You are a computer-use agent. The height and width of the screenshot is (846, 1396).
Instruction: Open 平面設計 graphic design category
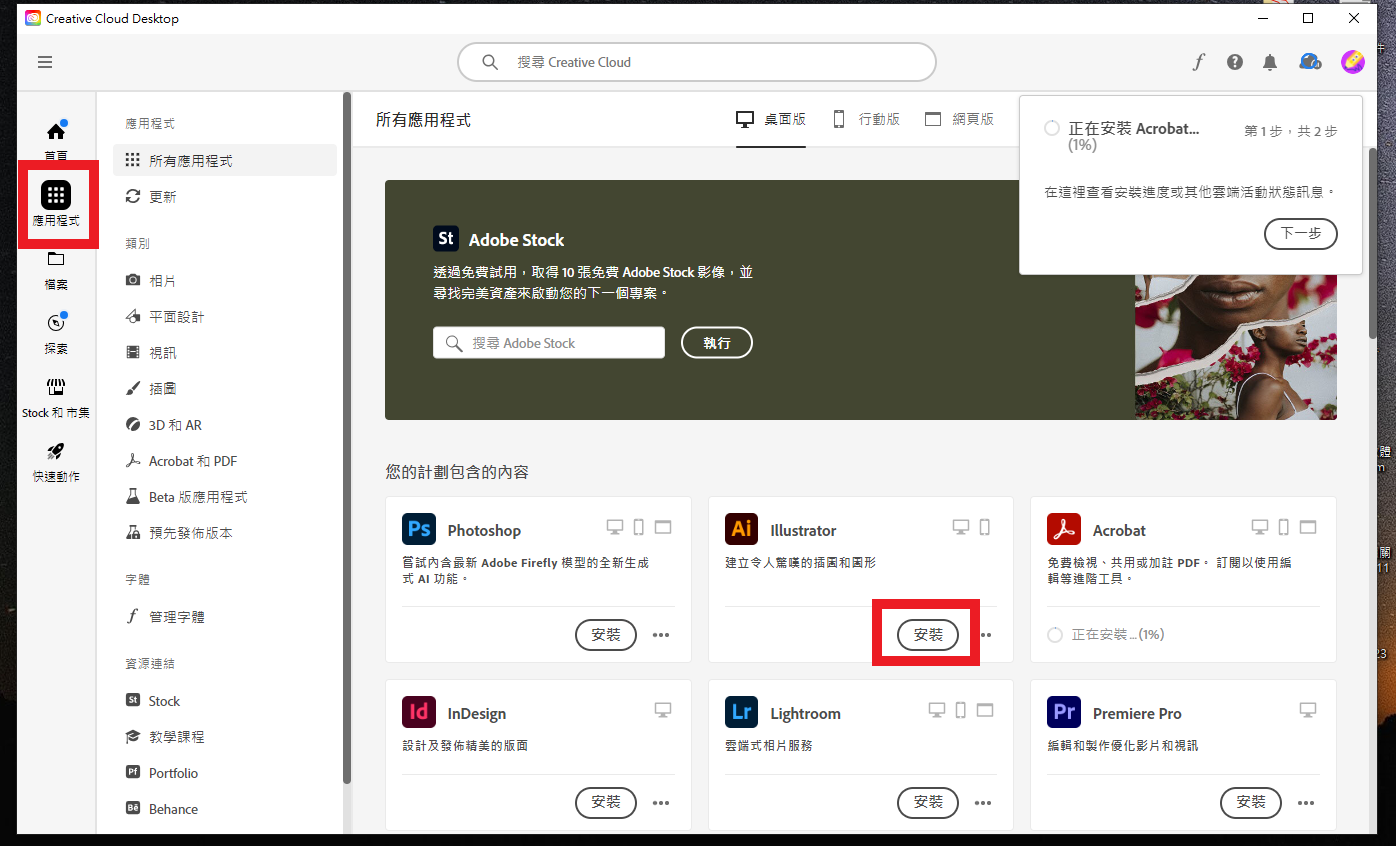click(x=225, y=317)
